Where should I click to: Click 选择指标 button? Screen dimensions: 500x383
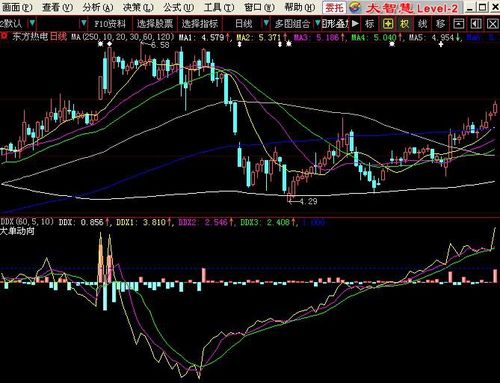coord(200,24)
